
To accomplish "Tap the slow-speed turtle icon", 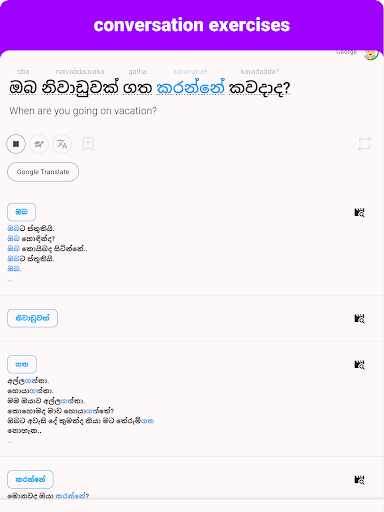I will (x=39, y=144).
